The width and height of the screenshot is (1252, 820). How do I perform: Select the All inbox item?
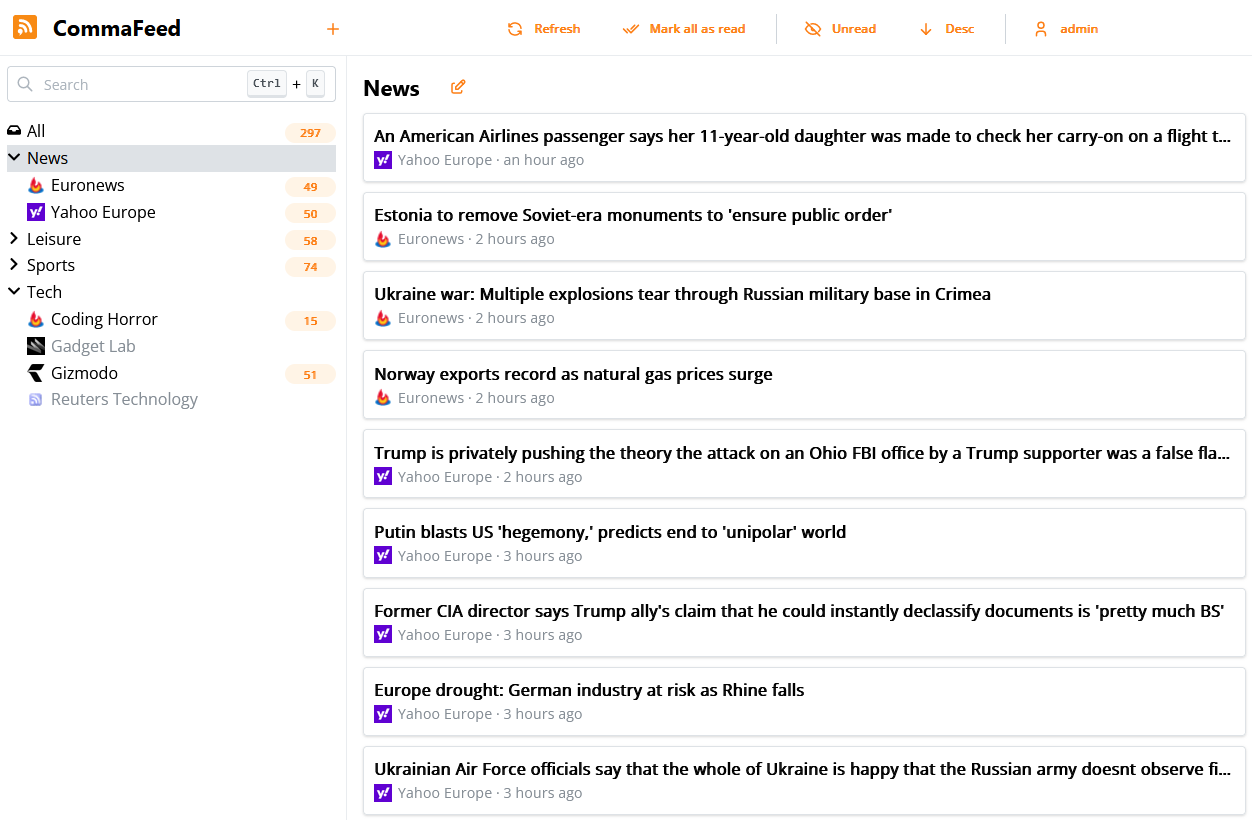(36, 131)
